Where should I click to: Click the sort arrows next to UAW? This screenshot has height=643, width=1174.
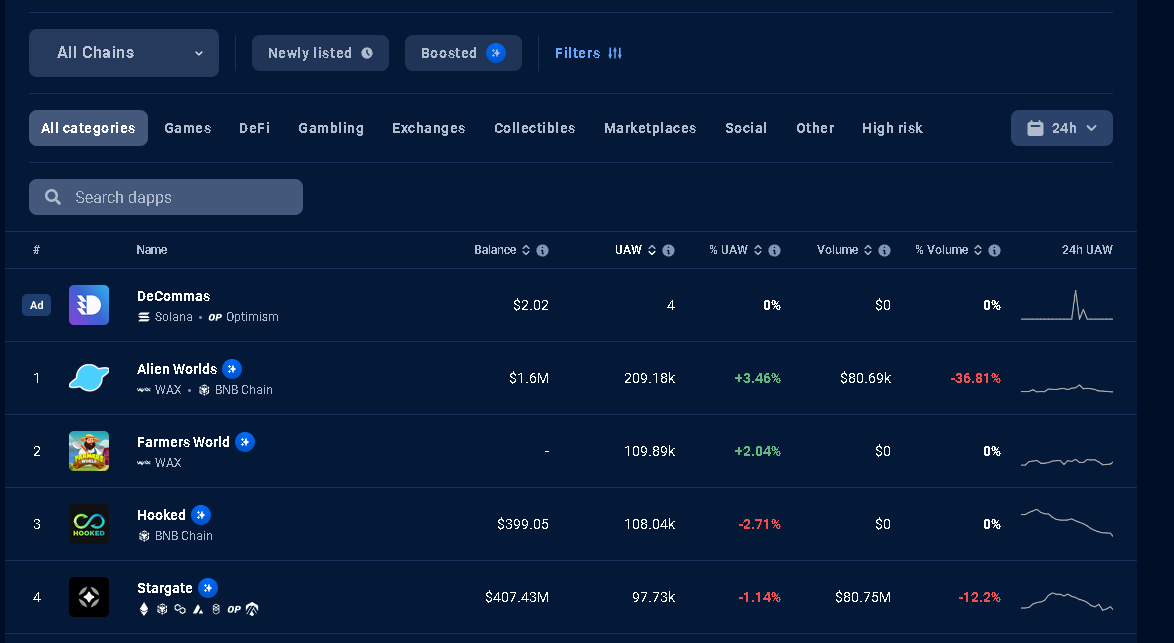[x=651, y=250]
